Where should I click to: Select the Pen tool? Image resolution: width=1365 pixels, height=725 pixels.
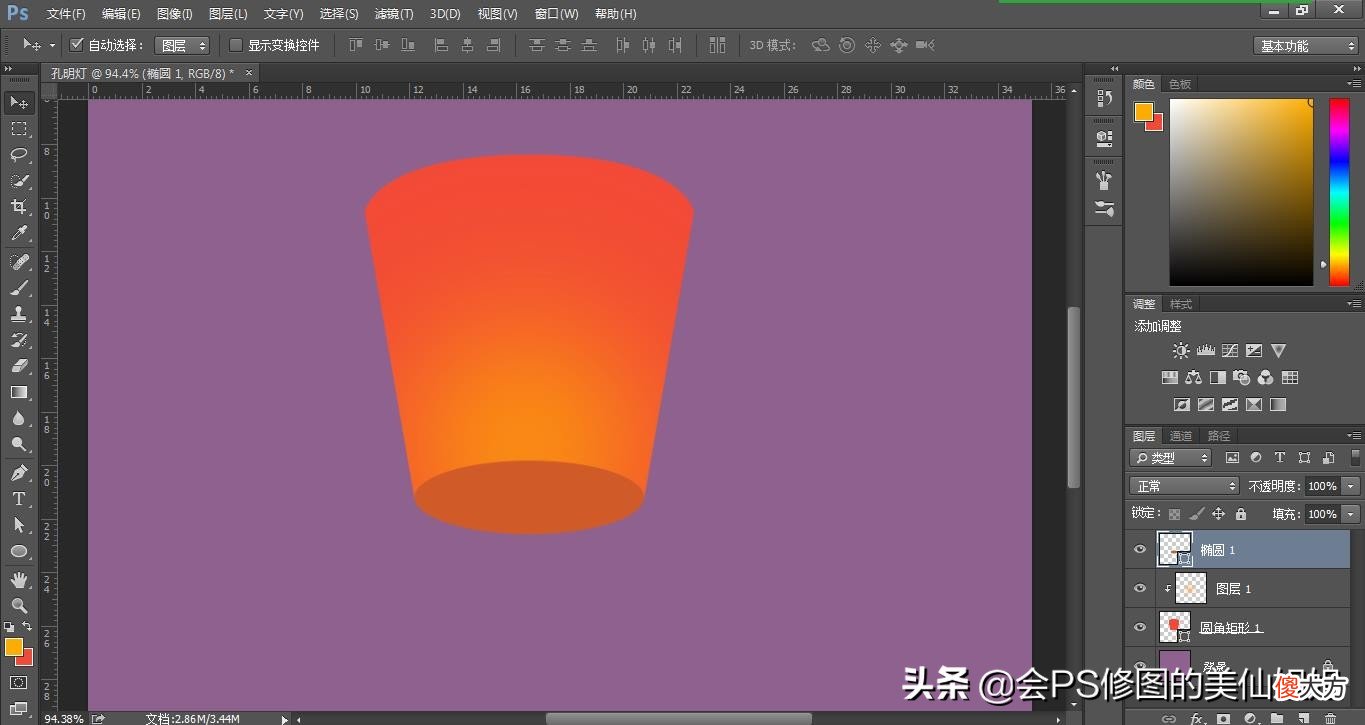(x=19, y=472)
